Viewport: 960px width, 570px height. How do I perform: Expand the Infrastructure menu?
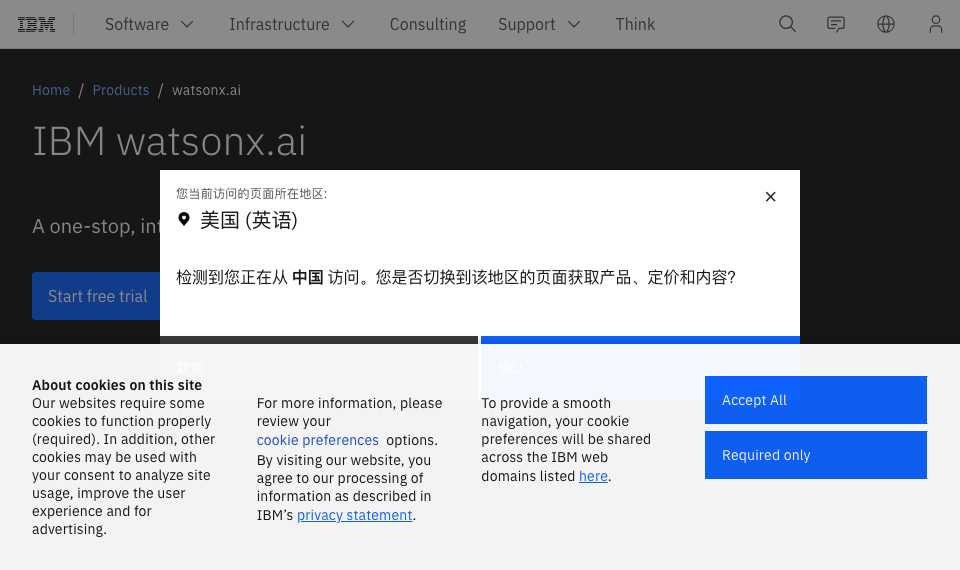tap(291, 24)
